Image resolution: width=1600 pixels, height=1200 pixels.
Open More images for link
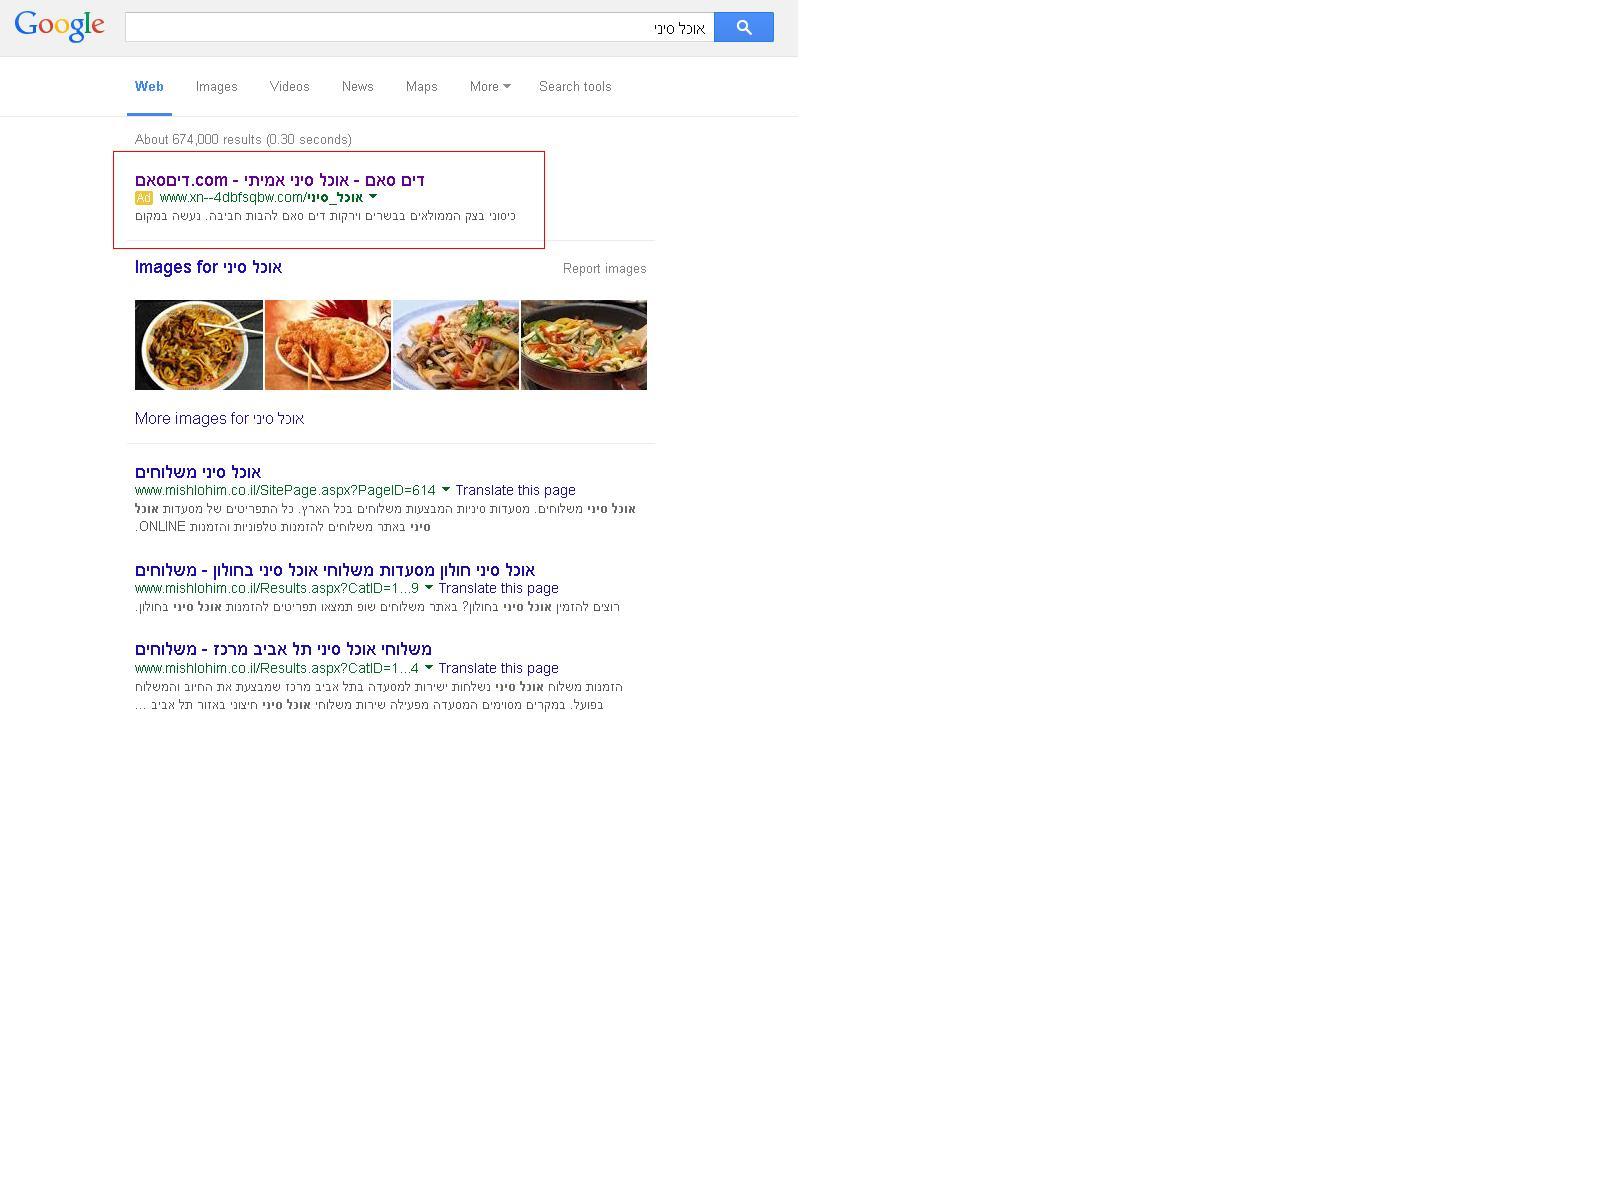tap(219, 418)
